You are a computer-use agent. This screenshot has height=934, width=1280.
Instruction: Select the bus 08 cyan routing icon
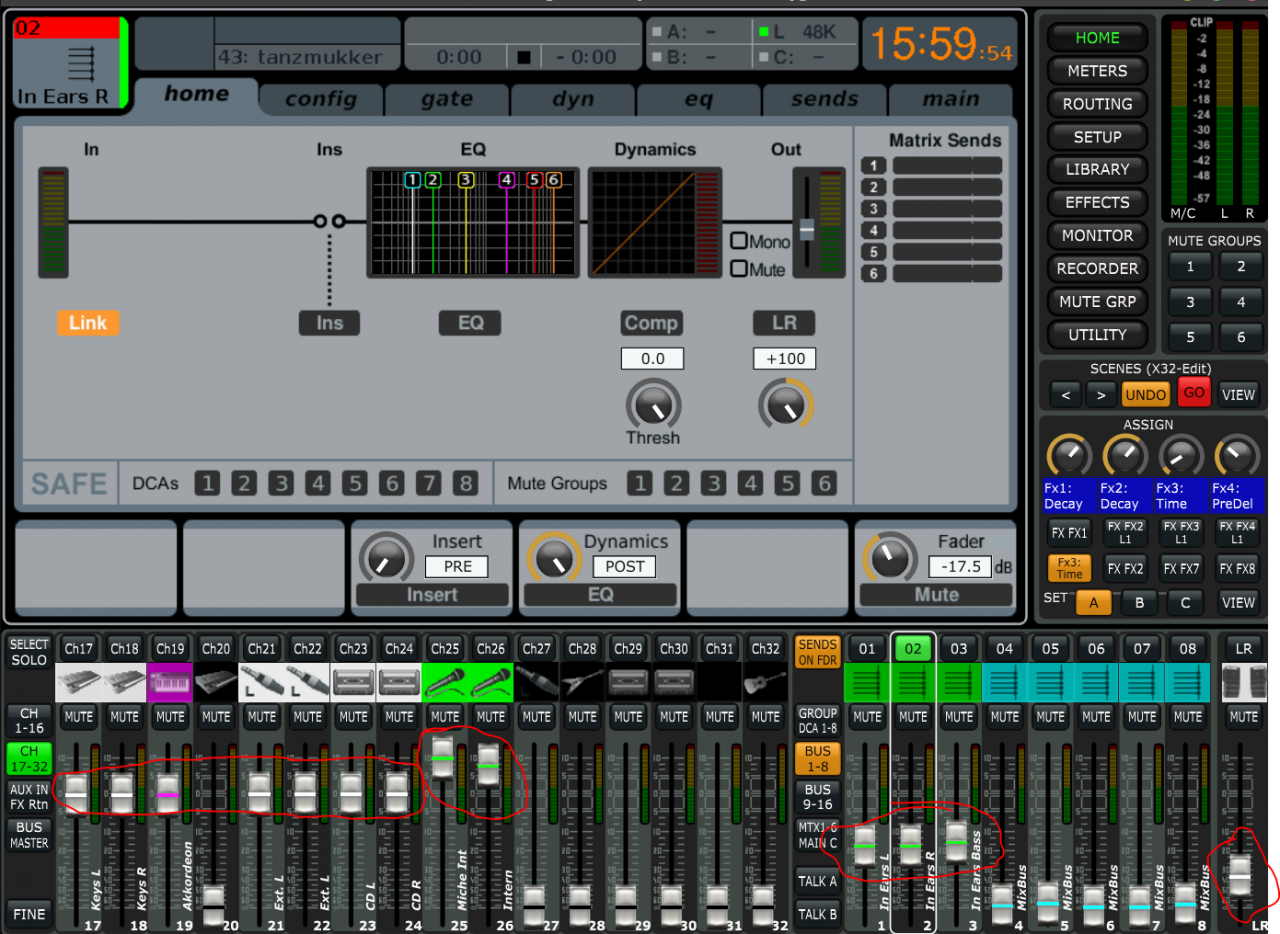[x=1188, y=682]
